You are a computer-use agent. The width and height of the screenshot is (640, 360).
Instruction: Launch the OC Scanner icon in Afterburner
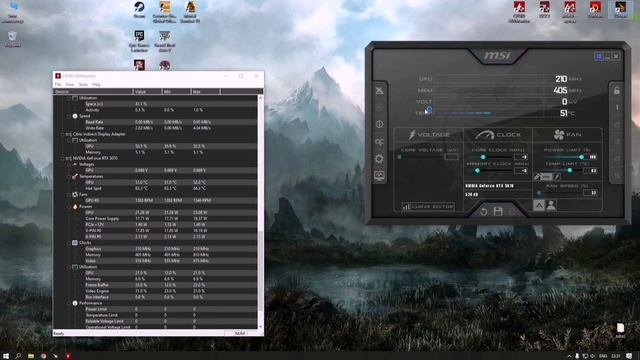[380, 142]
